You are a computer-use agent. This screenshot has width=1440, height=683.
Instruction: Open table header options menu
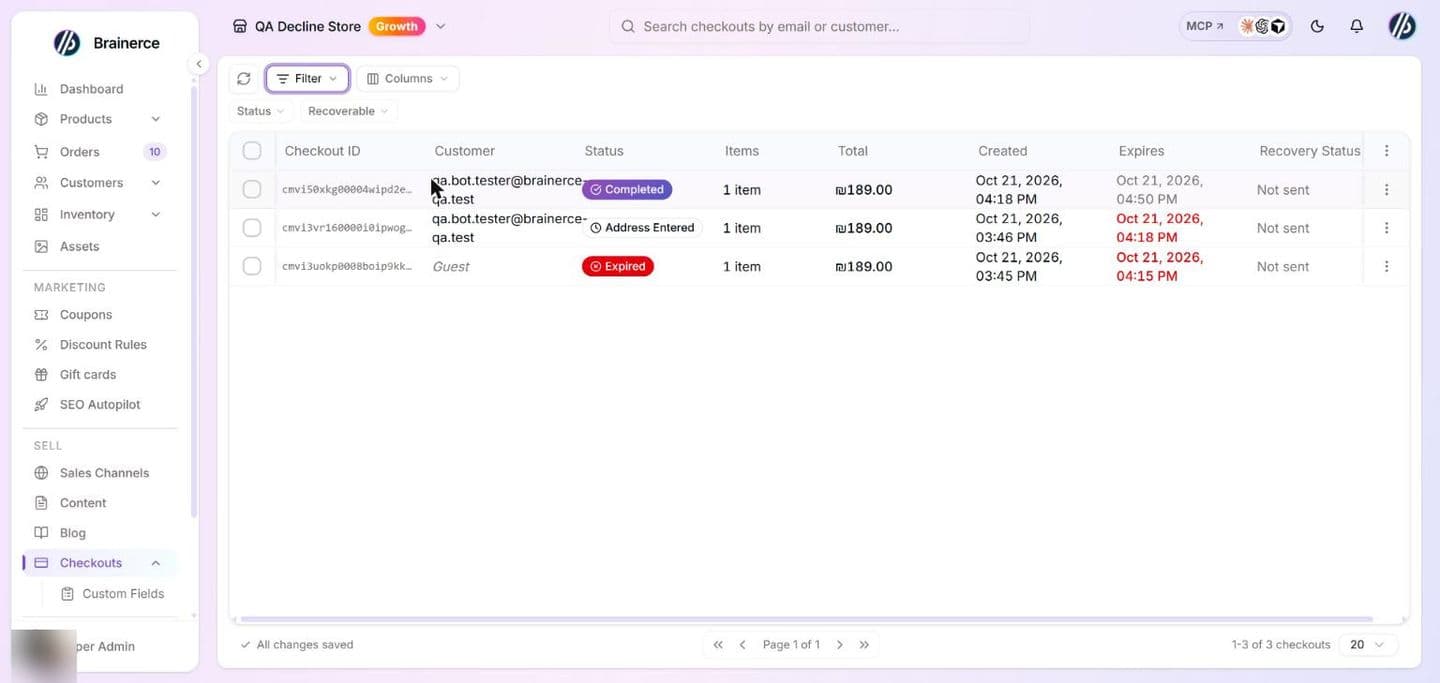point(1386,151)
